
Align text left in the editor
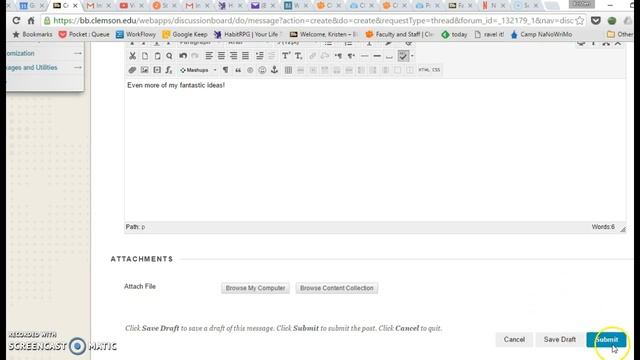[209, 56]
